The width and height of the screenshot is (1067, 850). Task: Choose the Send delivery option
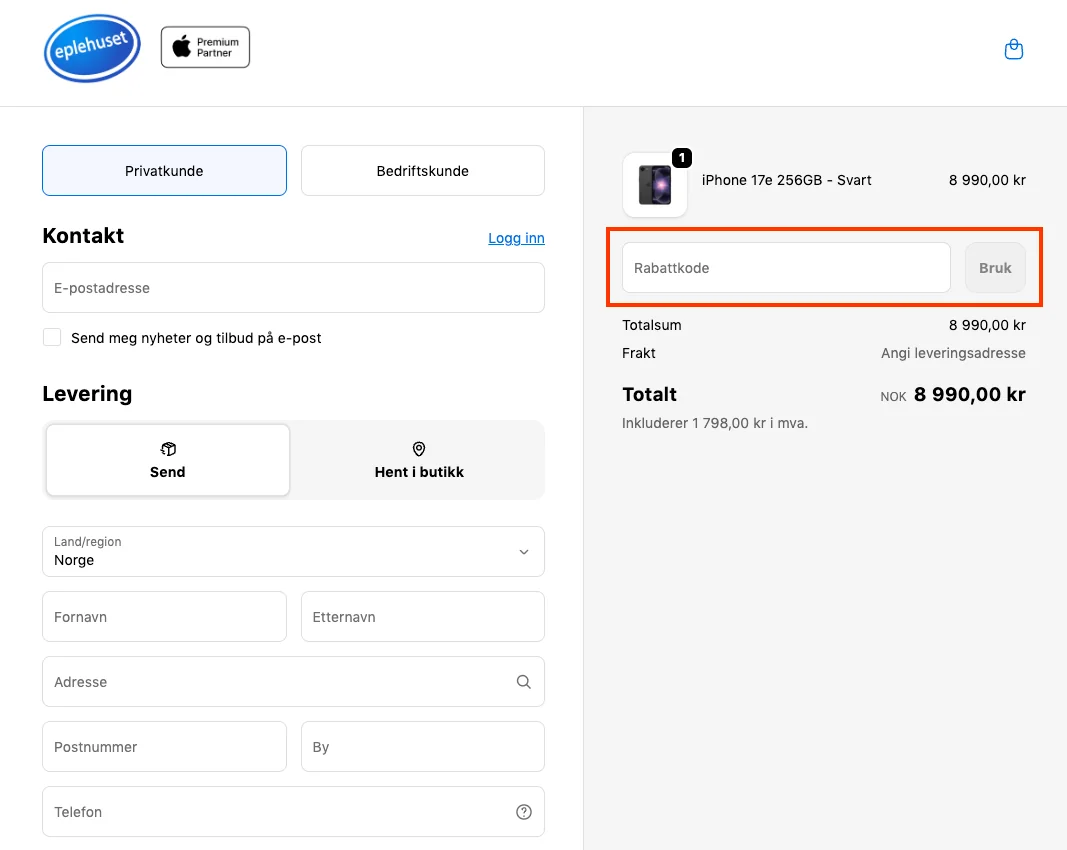click(168, 460)
